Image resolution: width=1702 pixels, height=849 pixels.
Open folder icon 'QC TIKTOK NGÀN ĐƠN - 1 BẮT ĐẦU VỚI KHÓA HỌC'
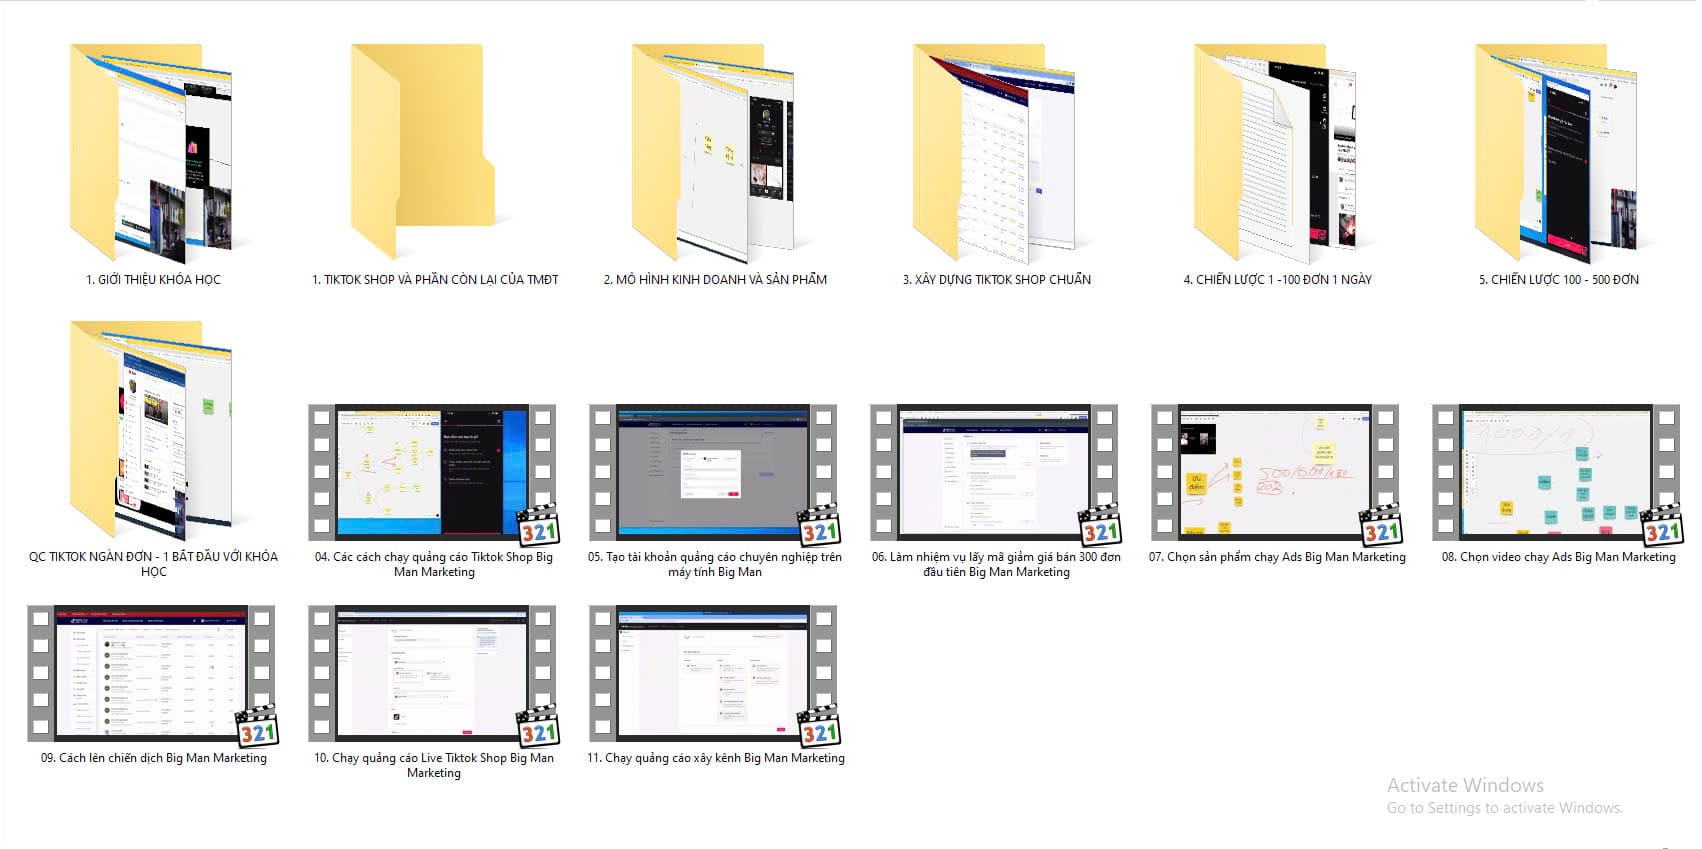152,430
